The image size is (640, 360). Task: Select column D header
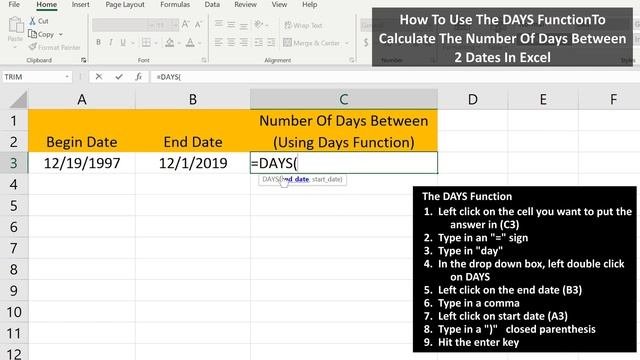pos(473,99)
